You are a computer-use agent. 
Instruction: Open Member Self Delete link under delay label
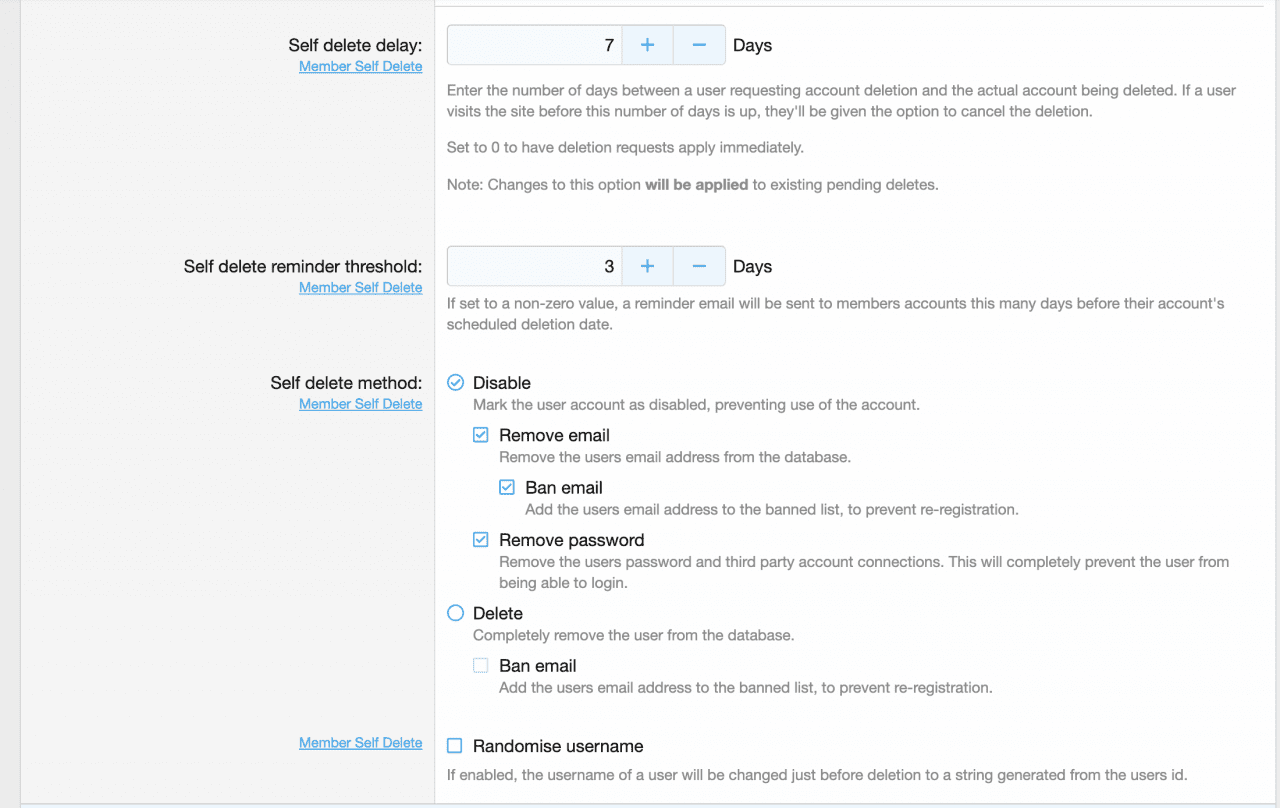[360, 67]
